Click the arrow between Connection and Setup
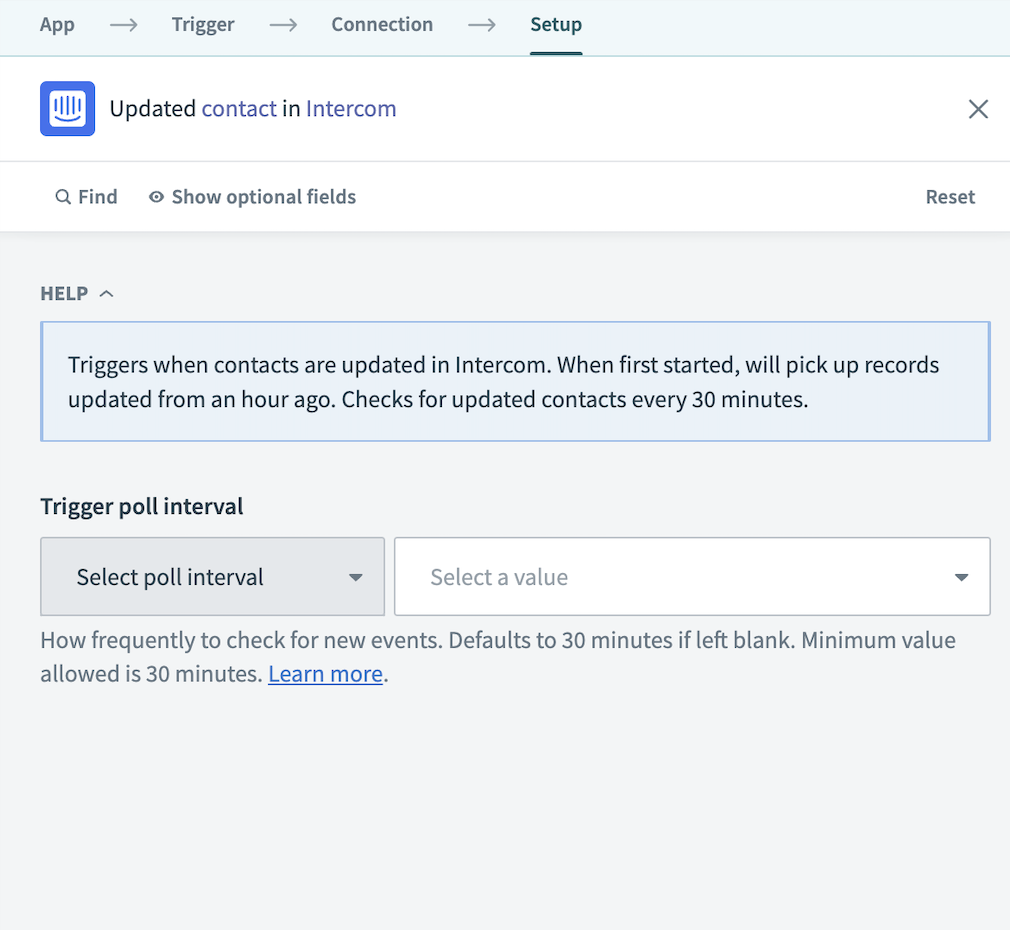This screenshot has height=930, width=1010. coord(481,25)
